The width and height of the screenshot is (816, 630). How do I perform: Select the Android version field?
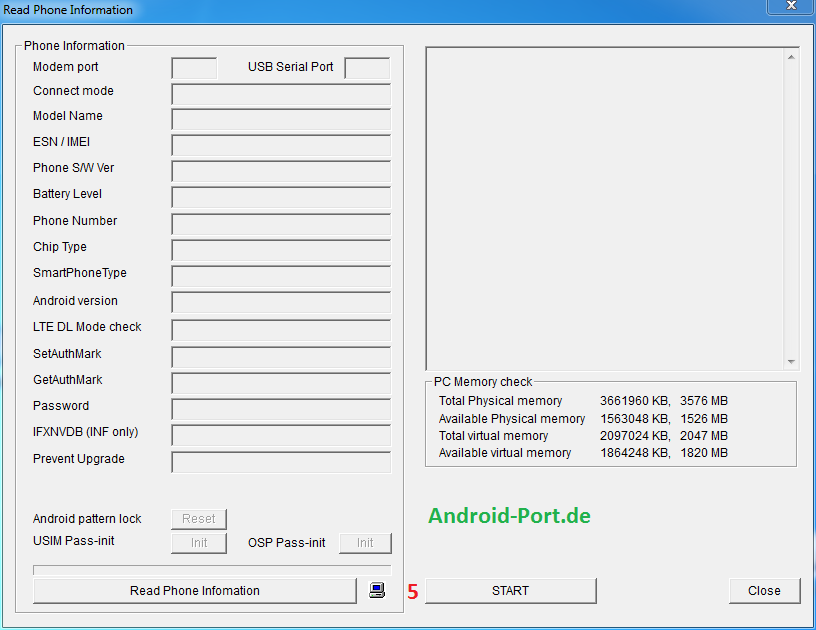[281, 303]
